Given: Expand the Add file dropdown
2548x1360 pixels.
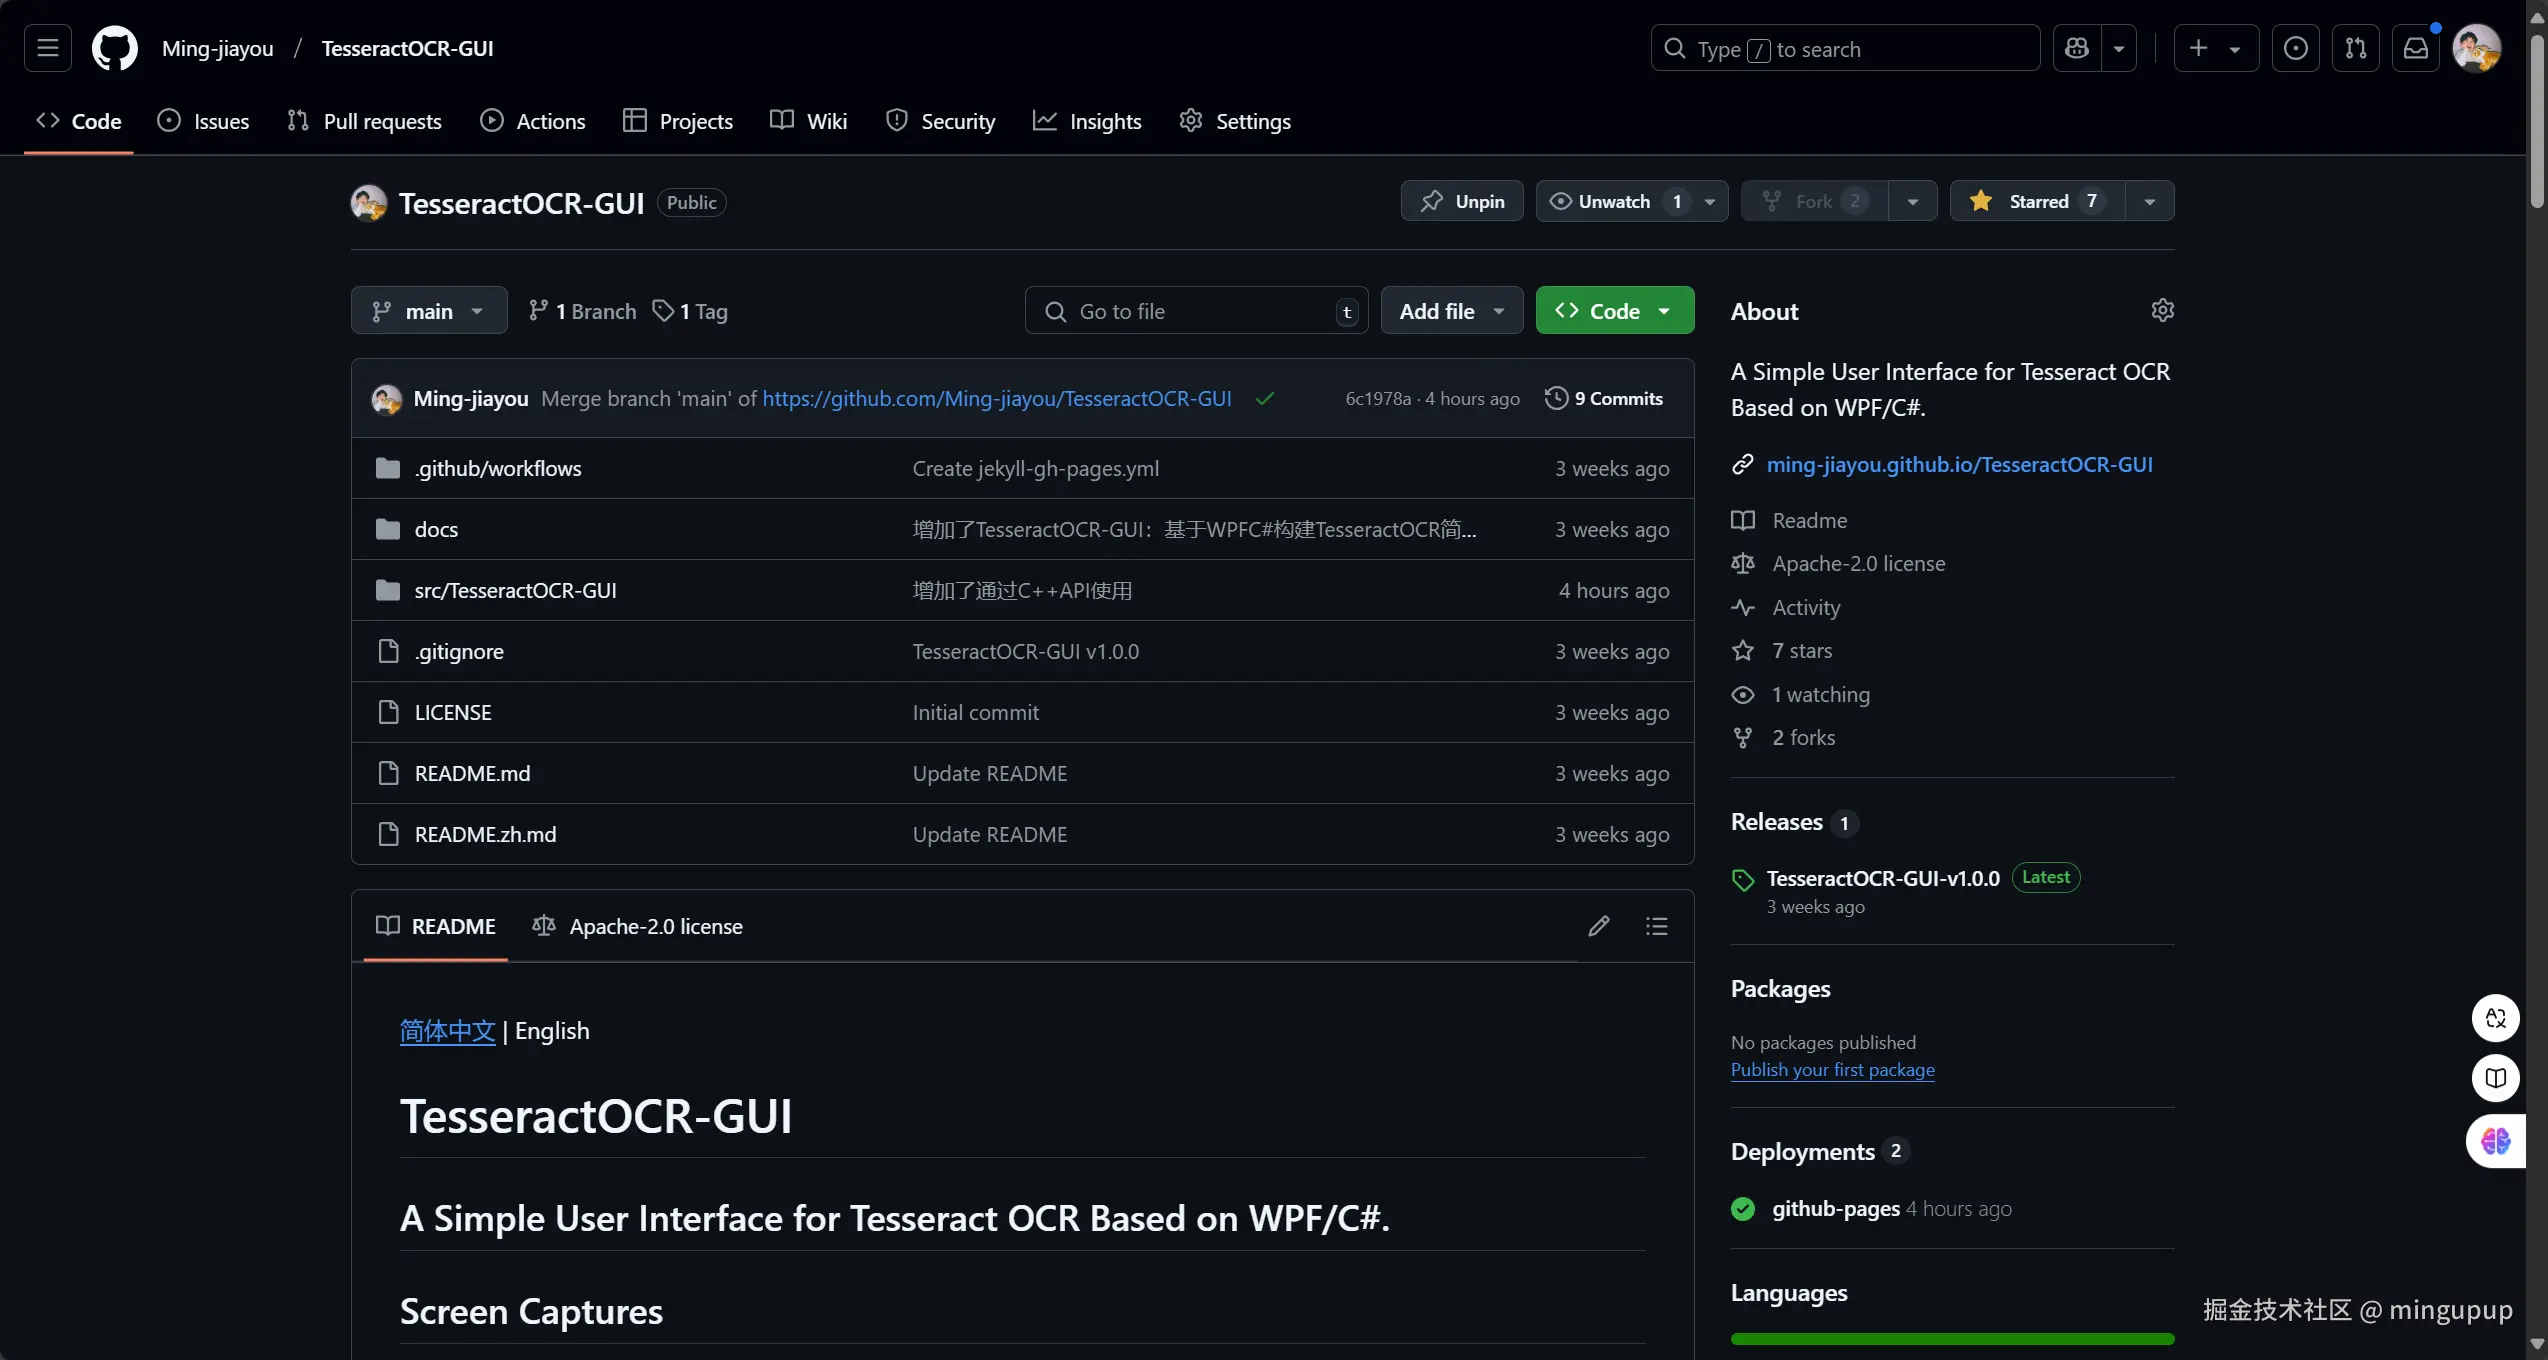Looking at the screenshot, I should [x=1451, y=311].
